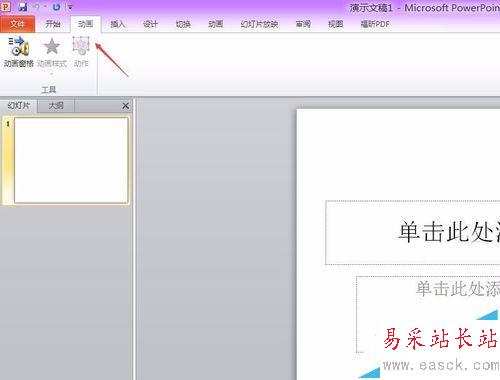Image resolution: width=500 pixels, height=380 pixels.
Task: Click the Undo icon in quick access toolbar
Action: [x=36, y=7]
